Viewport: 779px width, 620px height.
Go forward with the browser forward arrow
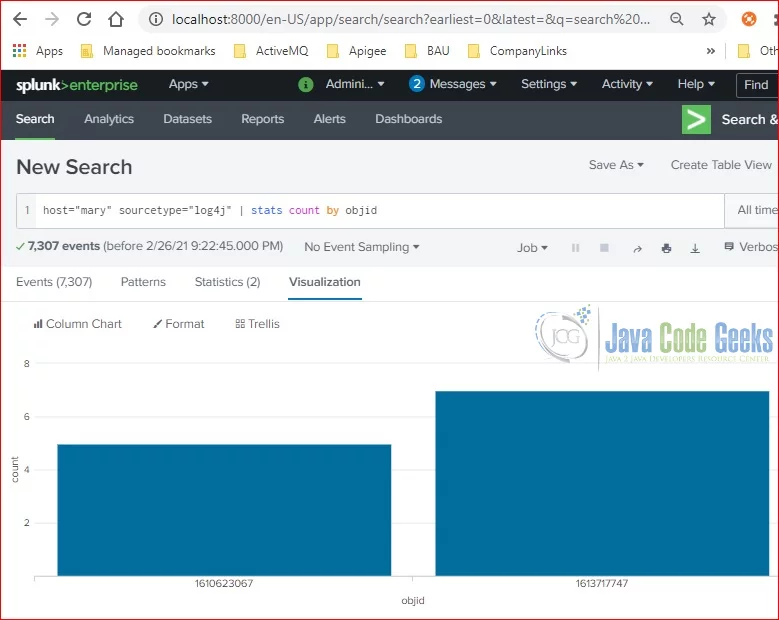pos(52,19)
